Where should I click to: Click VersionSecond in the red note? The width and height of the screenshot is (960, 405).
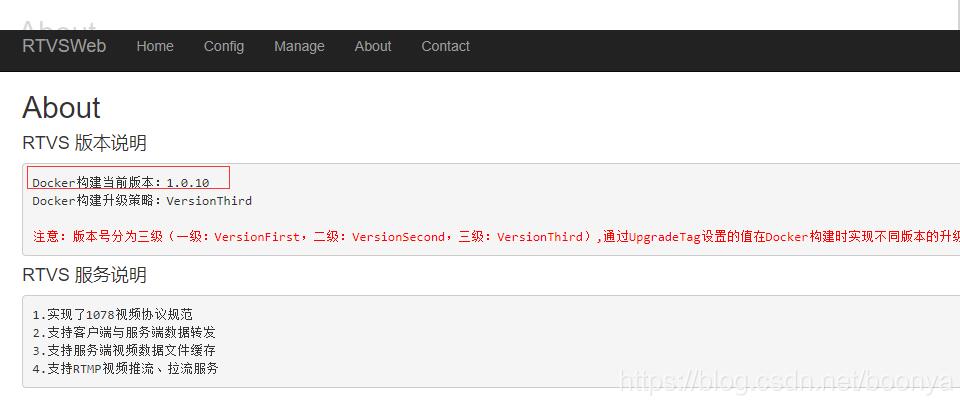tap(398, 237)
